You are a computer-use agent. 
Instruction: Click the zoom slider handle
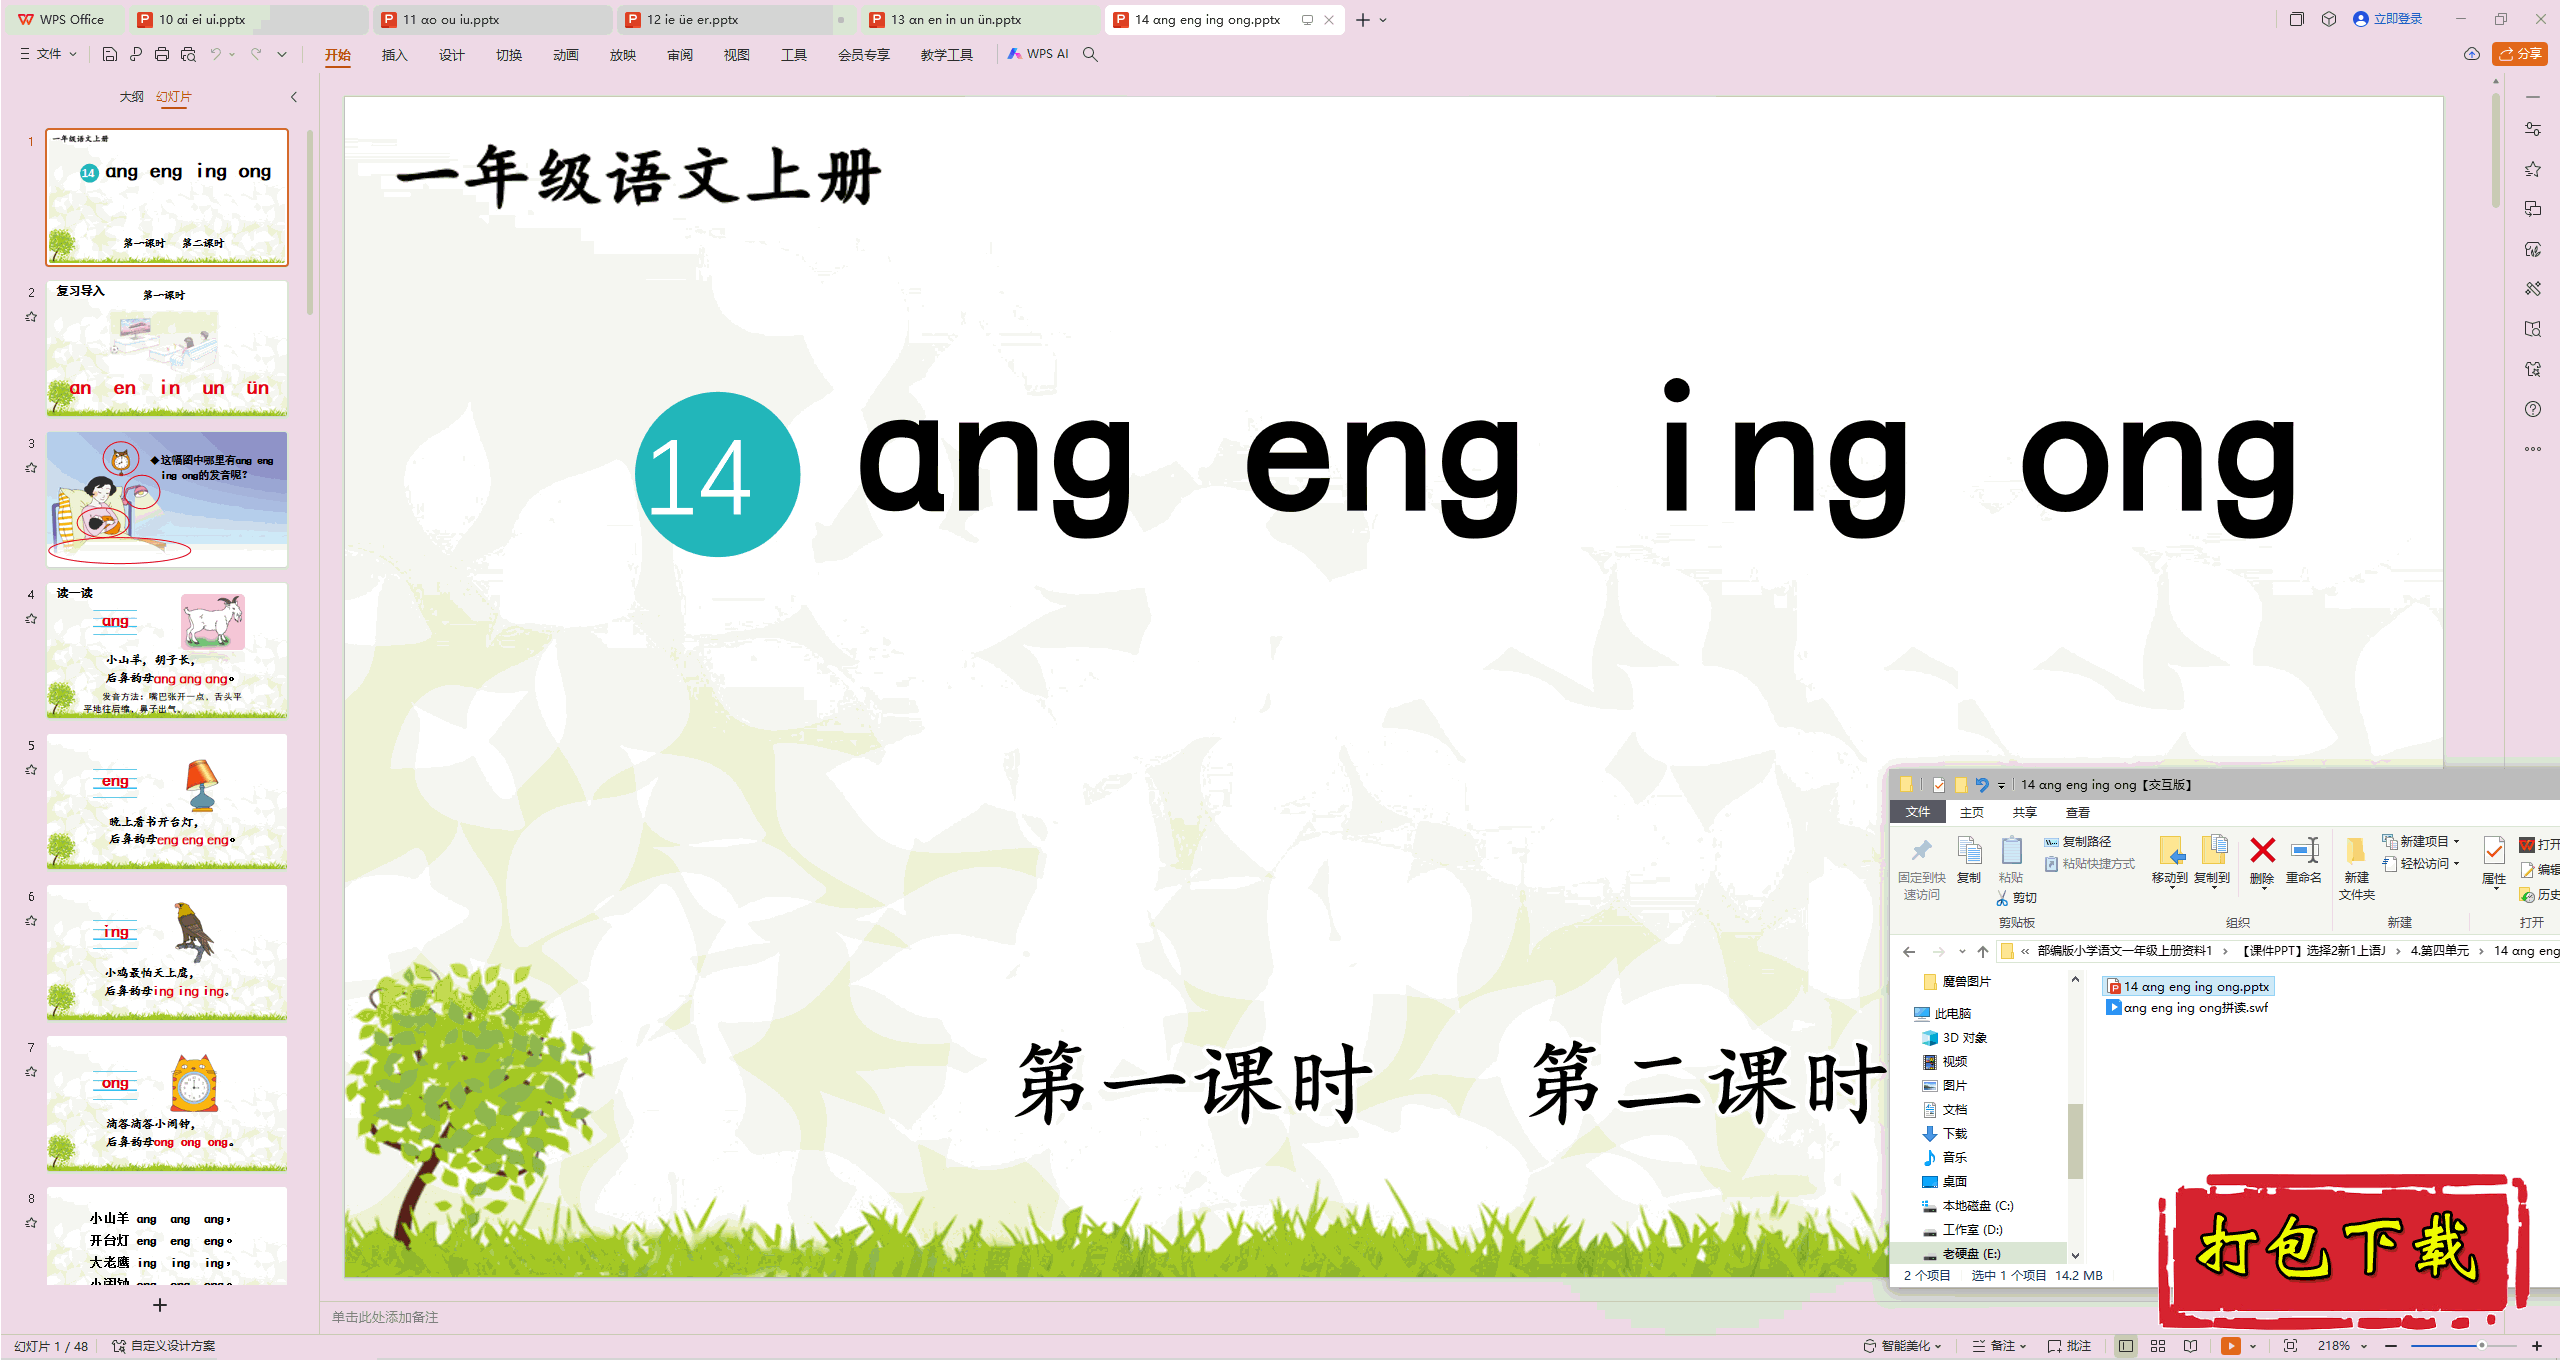(x=2482, y=1346)
